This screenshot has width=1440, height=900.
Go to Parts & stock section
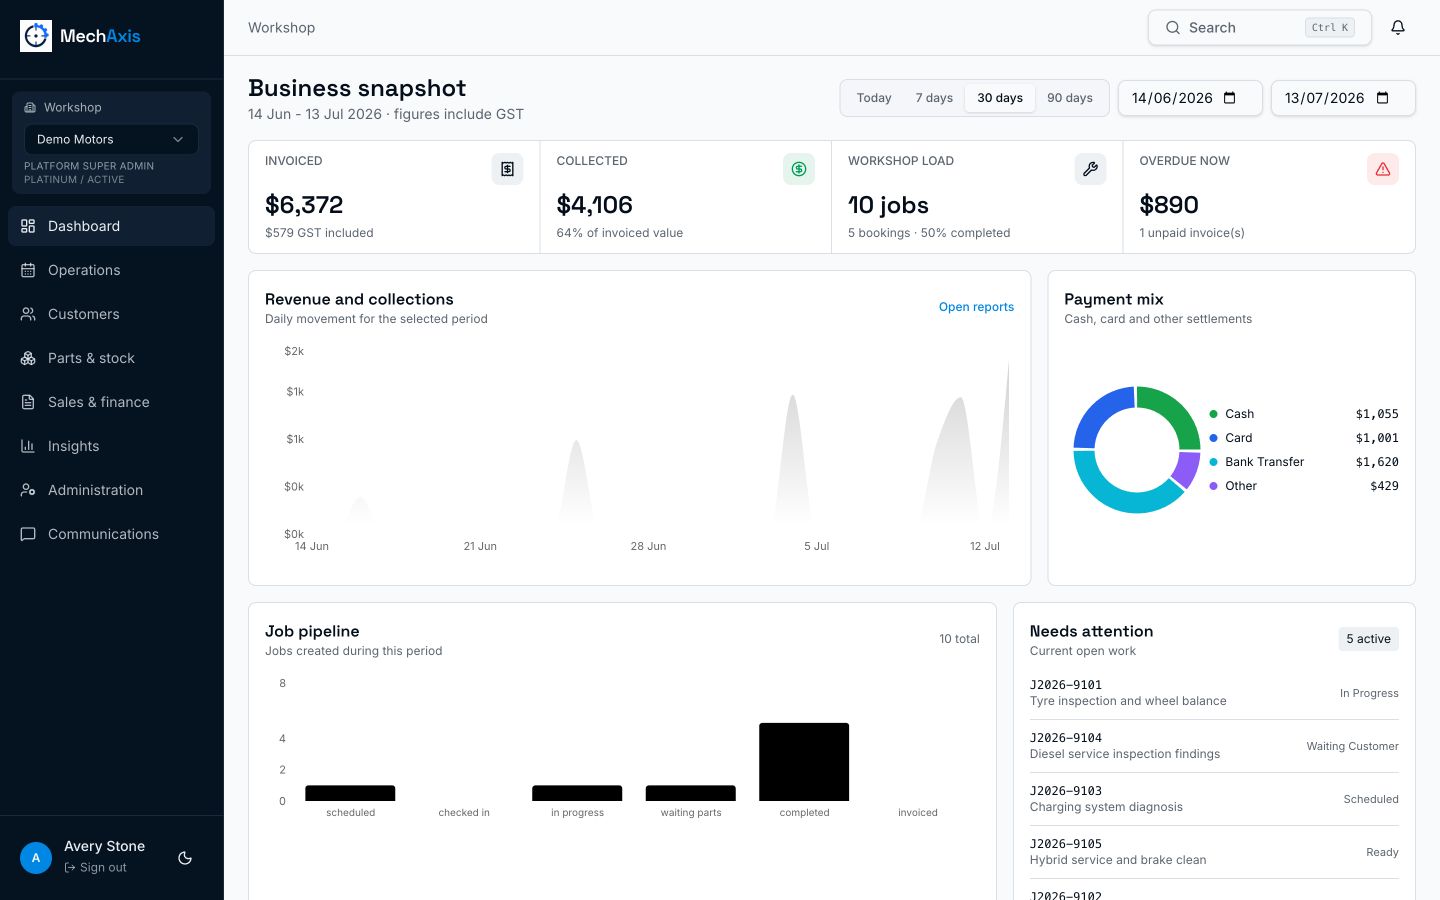point(111,358)
